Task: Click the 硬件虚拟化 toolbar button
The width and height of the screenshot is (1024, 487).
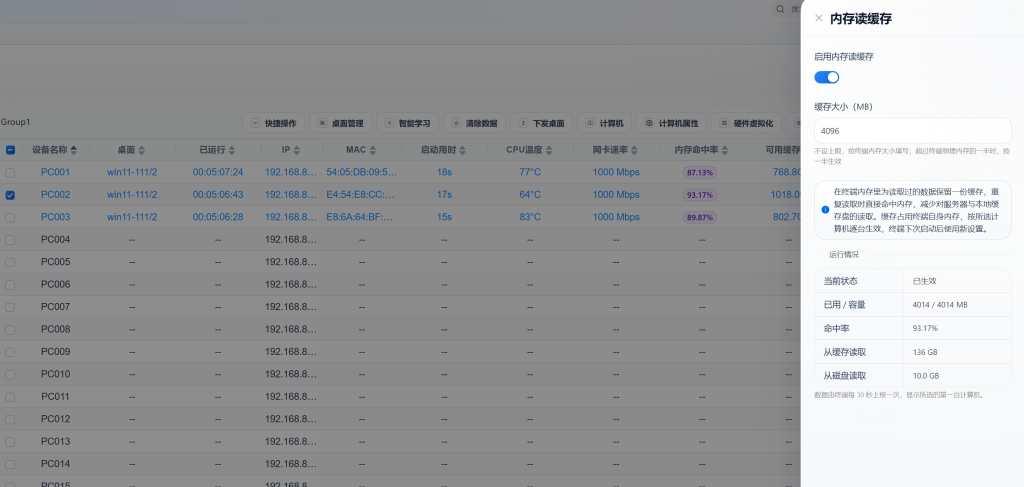Action: (746, 123)
